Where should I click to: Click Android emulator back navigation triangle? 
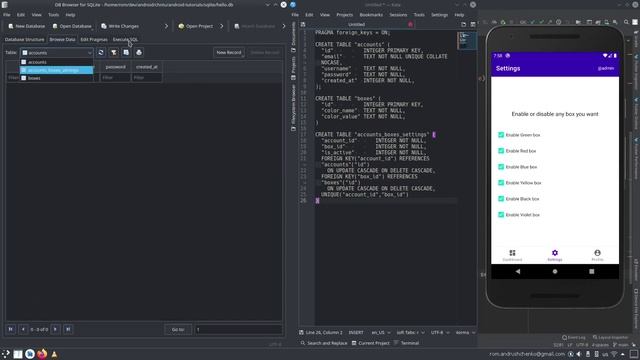[518, 271]
